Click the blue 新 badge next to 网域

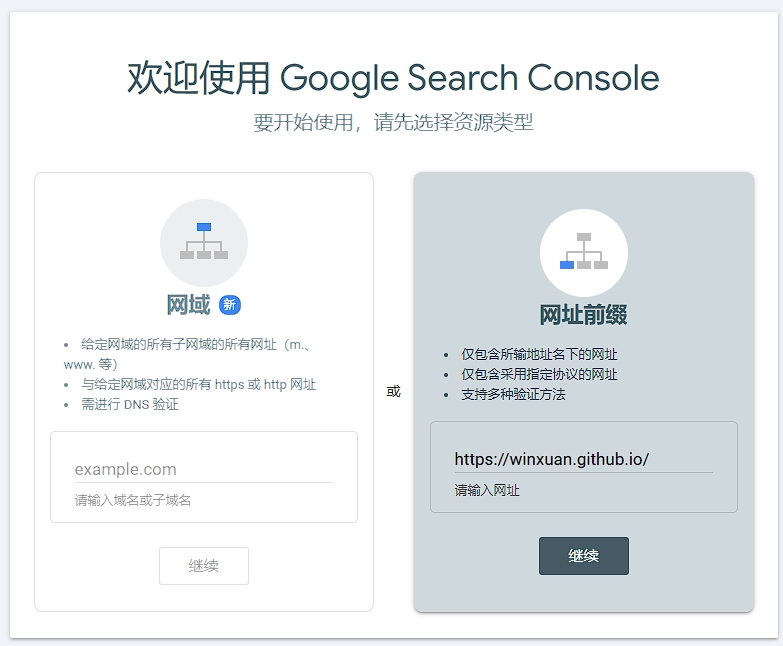pyautogui.click(x=230, y=305)
